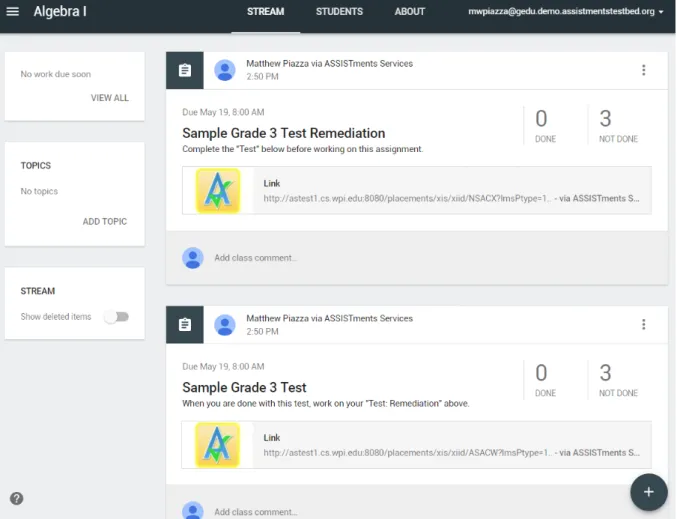Open the hamburger main menu
The height and width of the screenshot is (519, 677).
coord(13,11)
